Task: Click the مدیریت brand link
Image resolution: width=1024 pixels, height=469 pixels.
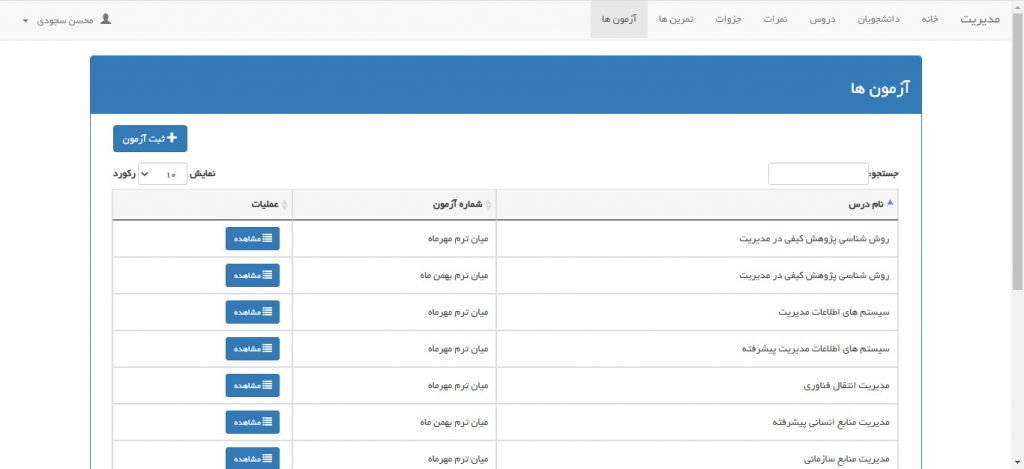Action: (980, 19)
